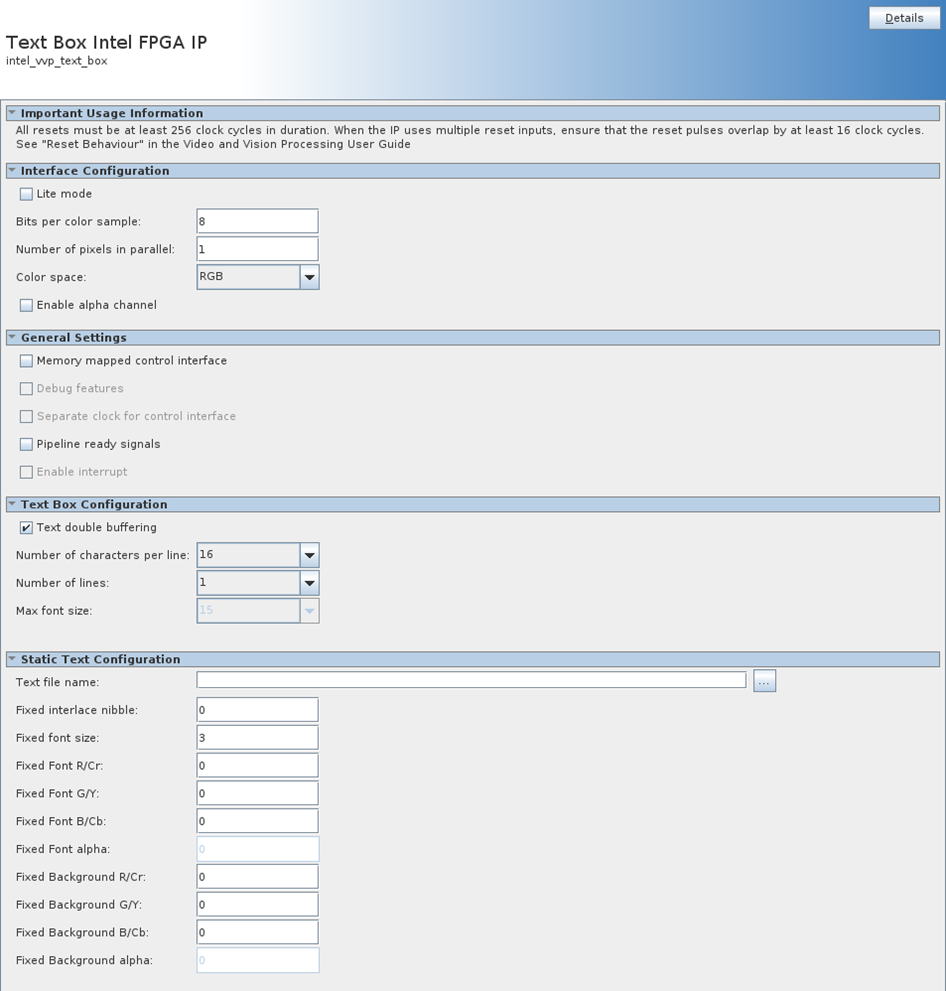Tick Memory mapped control interface

click(x=26, y=361)
